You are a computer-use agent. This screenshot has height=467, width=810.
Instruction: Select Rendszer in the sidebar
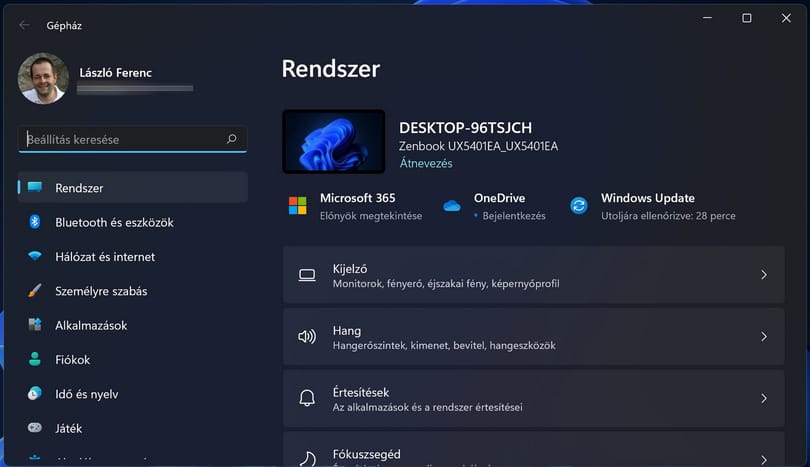tap(133, 188)
